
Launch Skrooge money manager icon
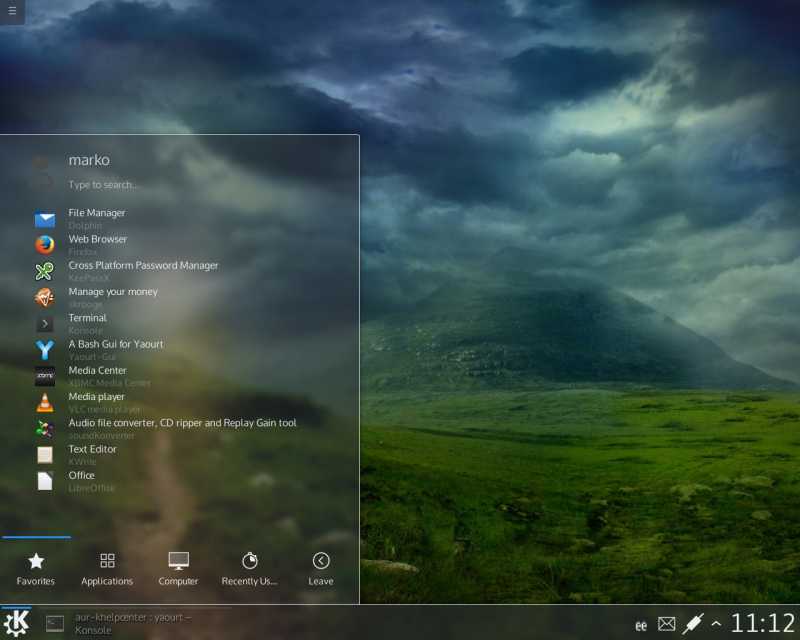(45, 298)
